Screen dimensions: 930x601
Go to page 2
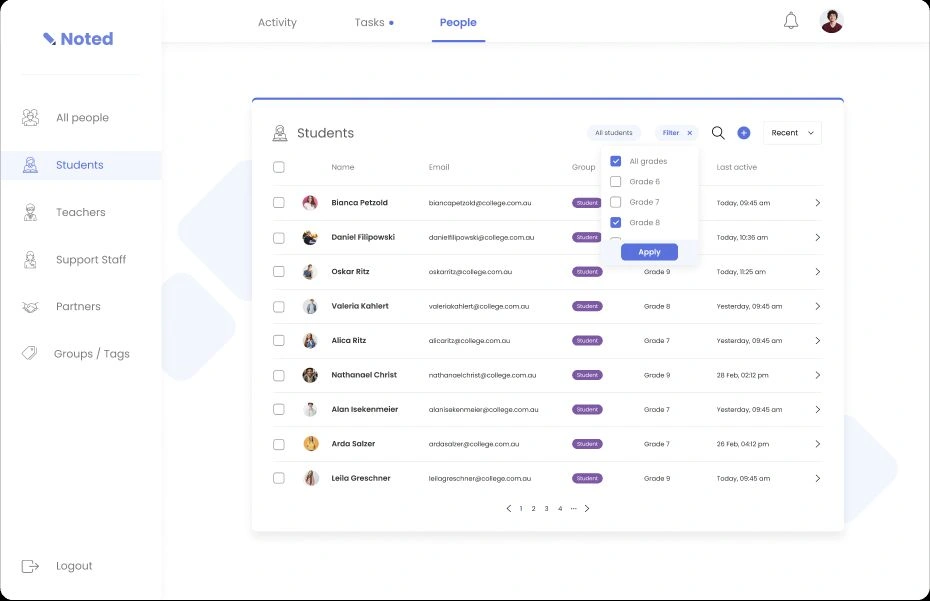pyautogui.click(x=533, y=508)
